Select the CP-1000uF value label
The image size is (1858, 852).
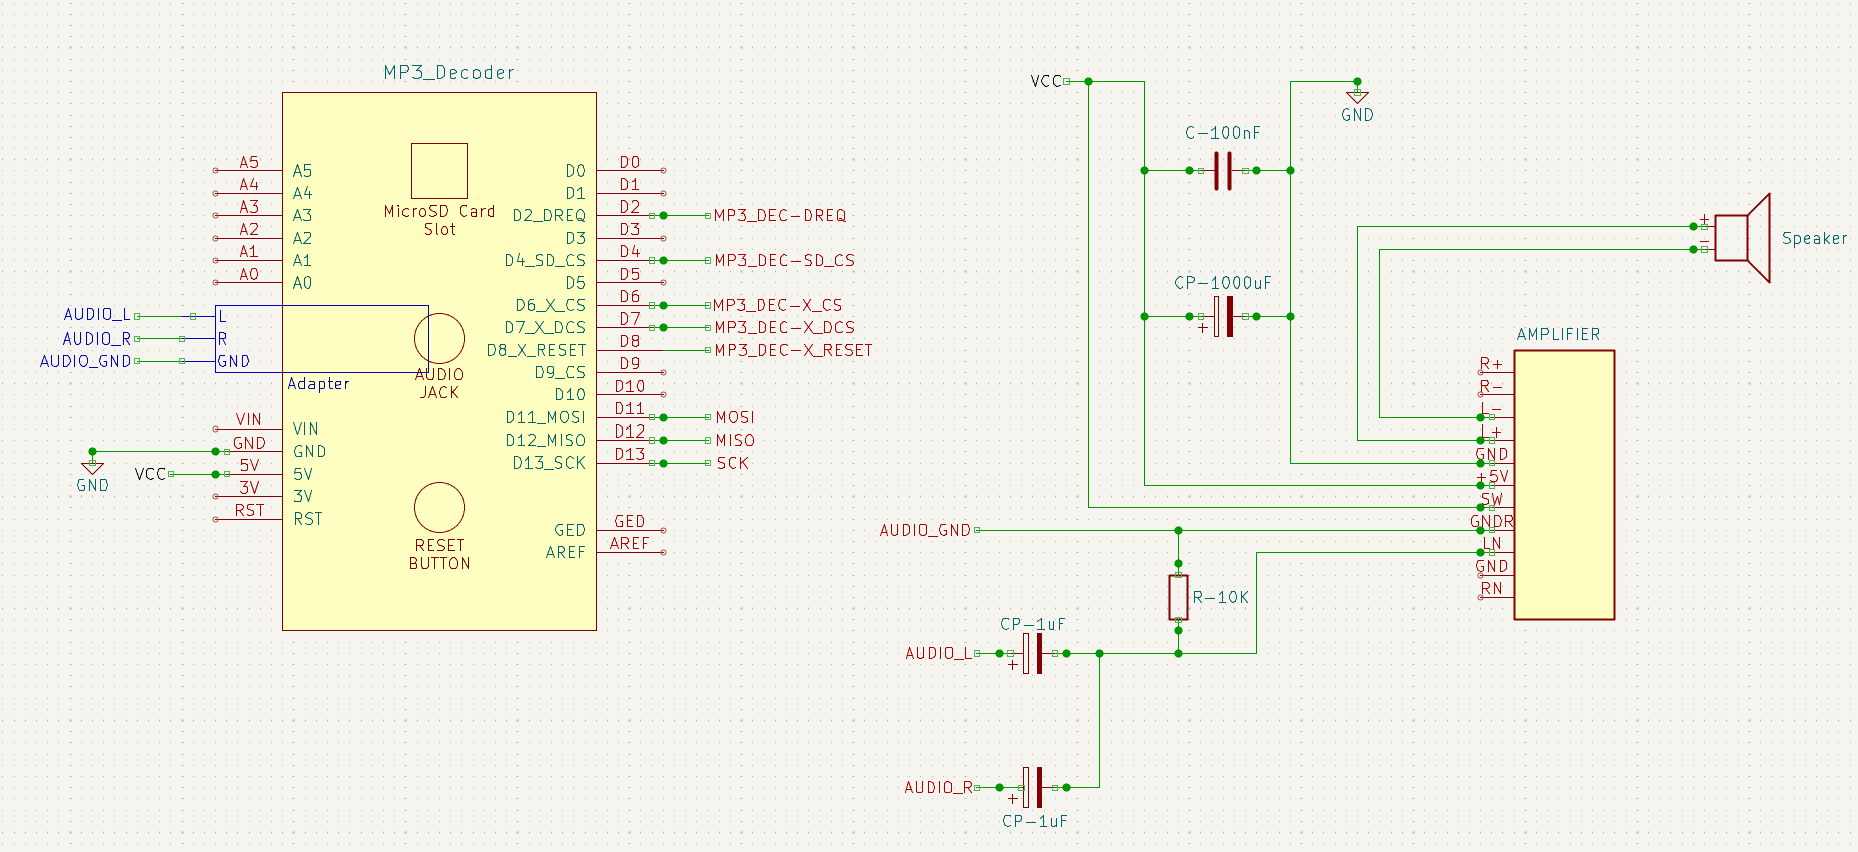click(1222, 283)
